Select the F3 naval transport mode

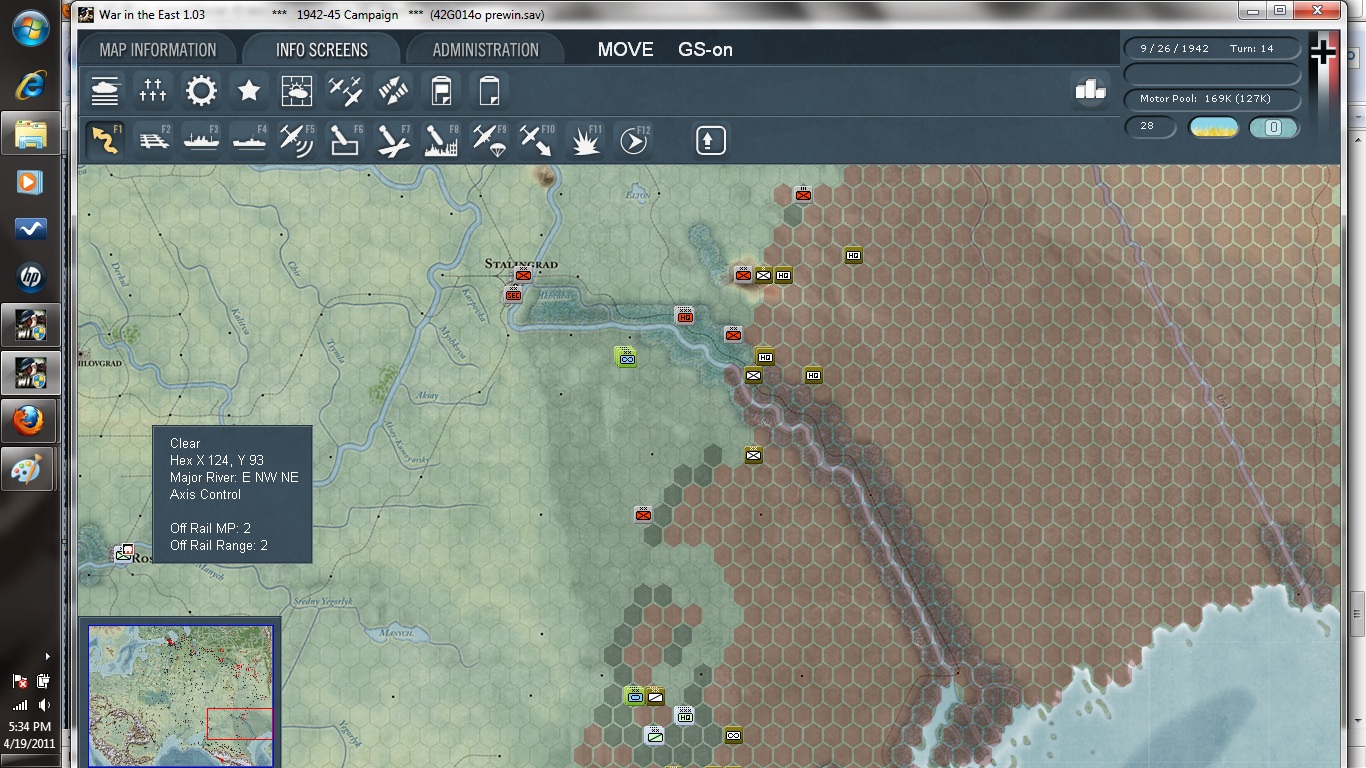201,140
